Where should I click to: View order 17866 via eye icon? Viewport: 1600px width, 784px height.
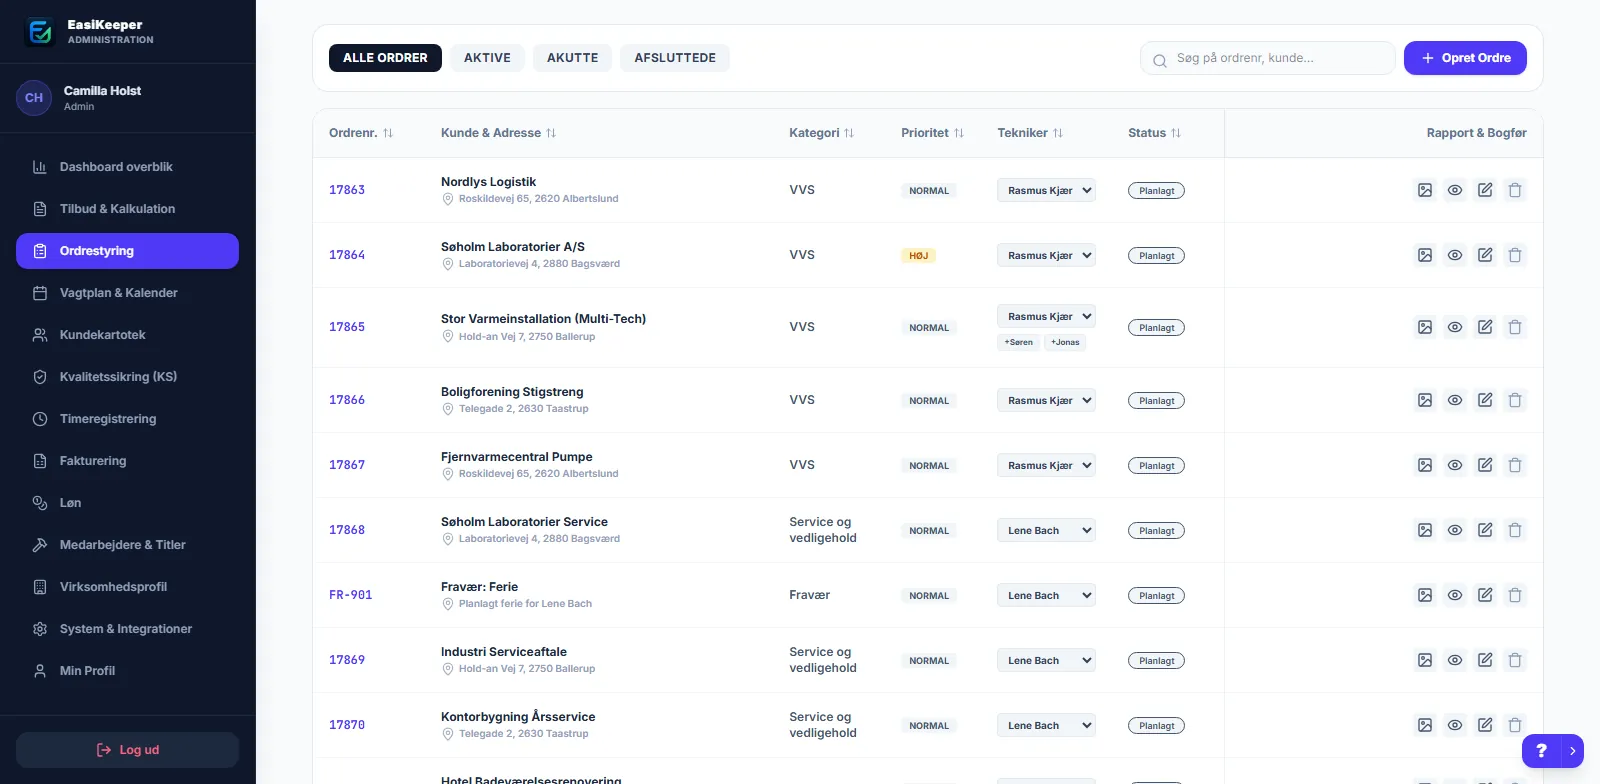(x=1455, y=400)
